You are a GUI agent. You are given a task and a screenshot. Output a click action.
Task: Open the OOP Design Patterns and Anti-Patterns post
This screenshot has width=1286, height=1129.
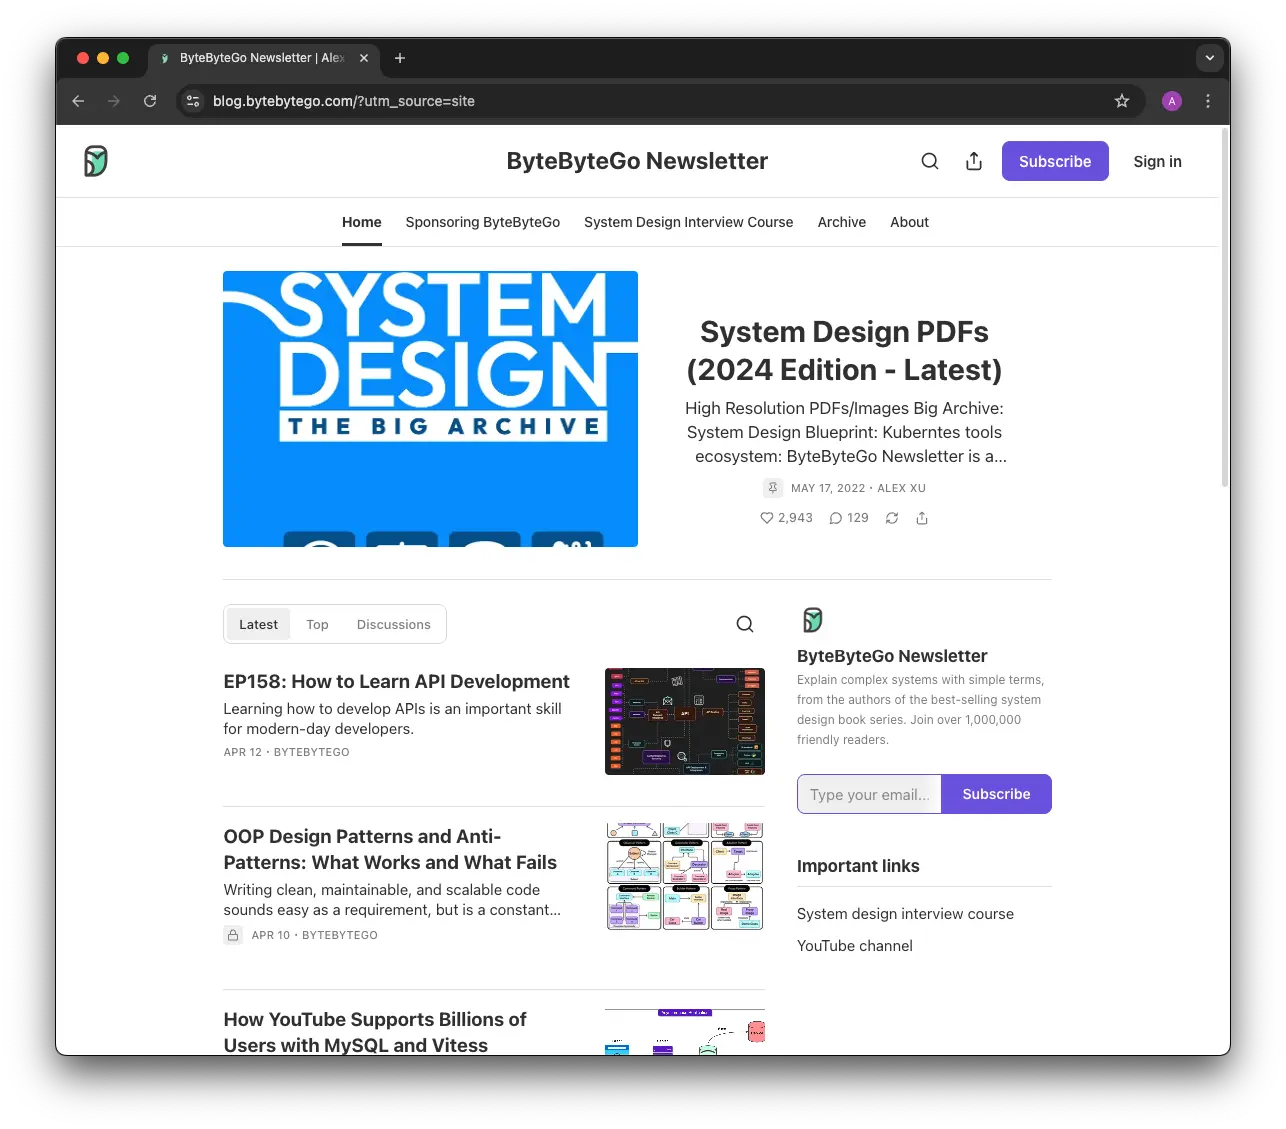pos(390,849)
